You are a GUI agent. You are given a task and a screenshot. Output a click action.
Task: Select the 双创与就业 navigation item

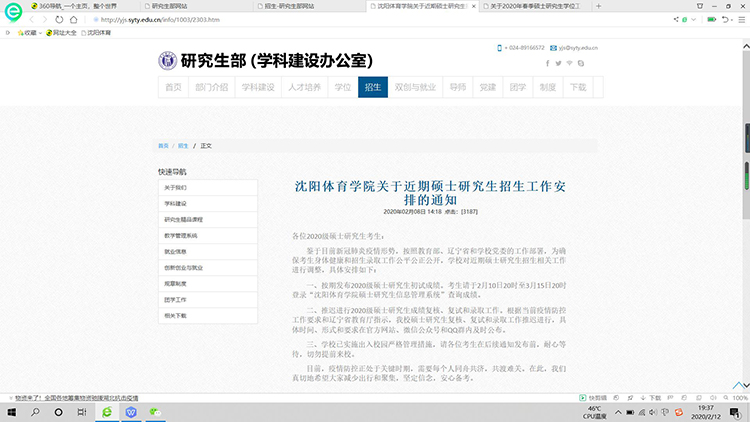(x=414, y=87)
